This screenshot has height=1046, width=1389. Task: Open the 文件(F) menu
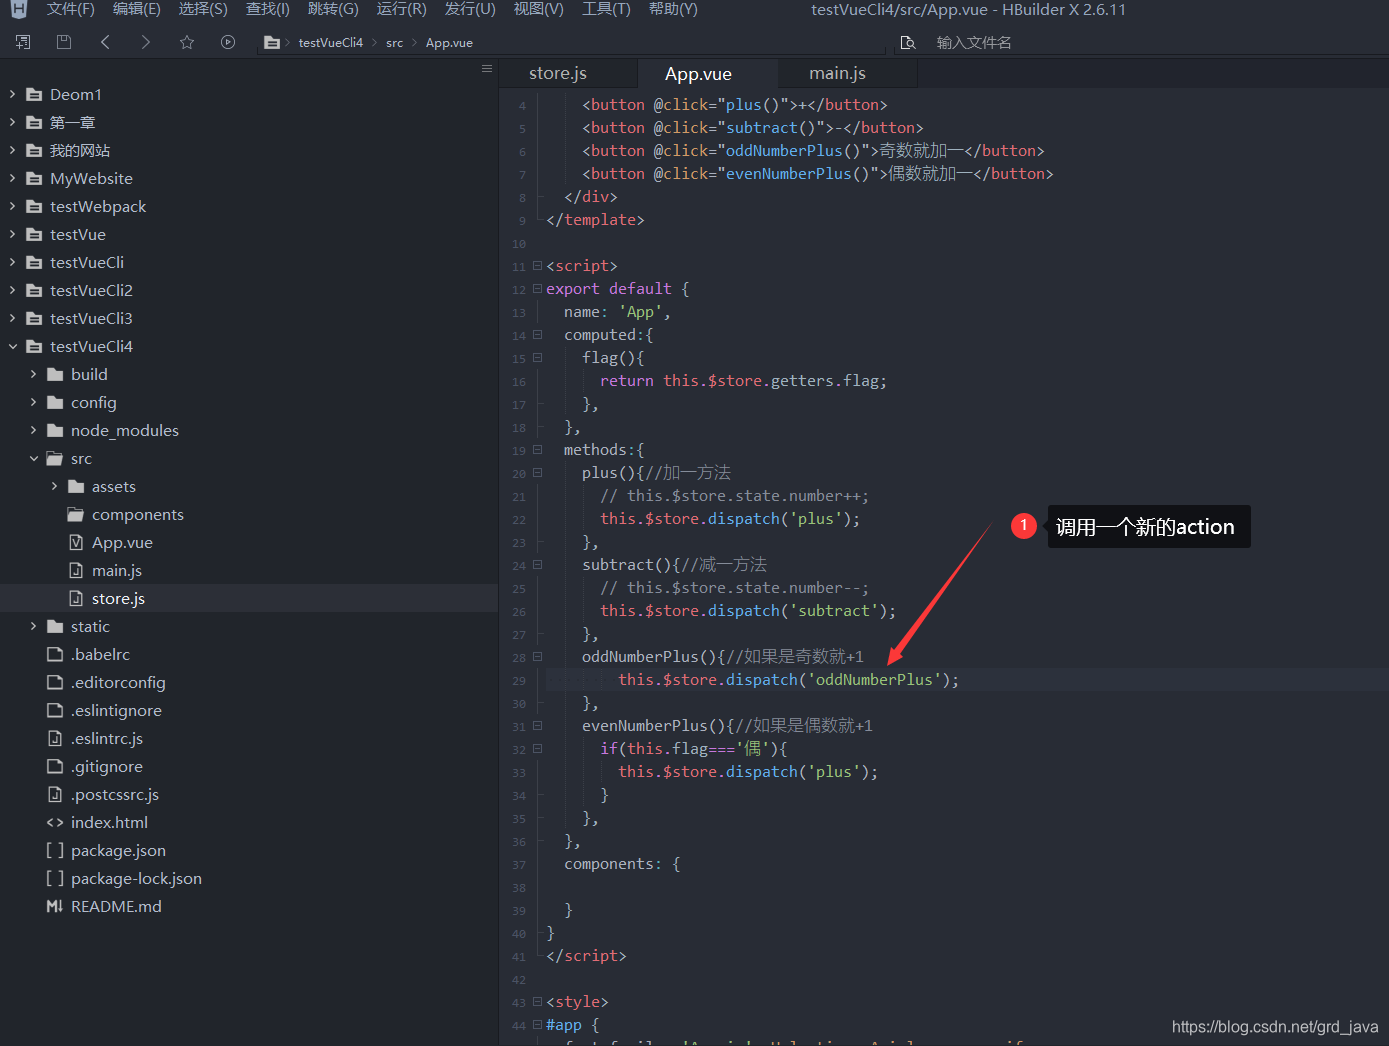point(70,9)
